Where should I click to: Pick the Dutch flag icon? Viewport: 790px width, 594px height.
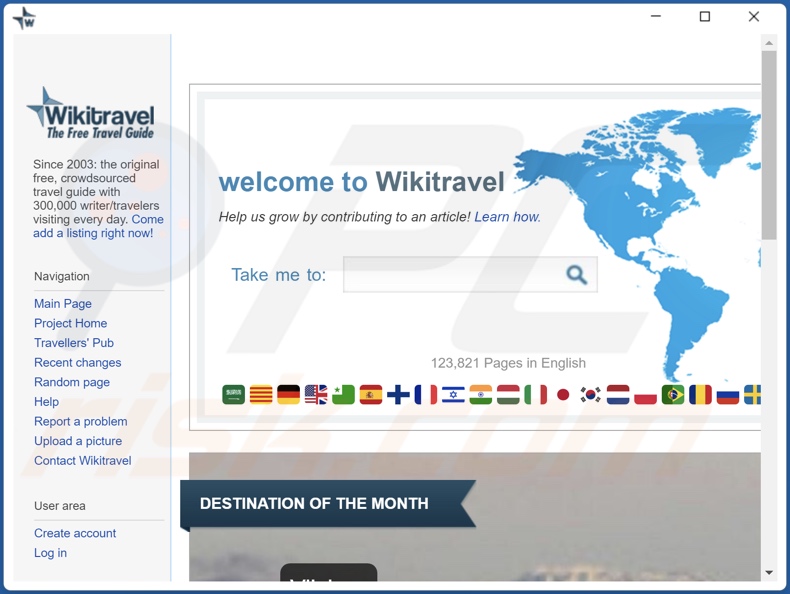point(618,394)
